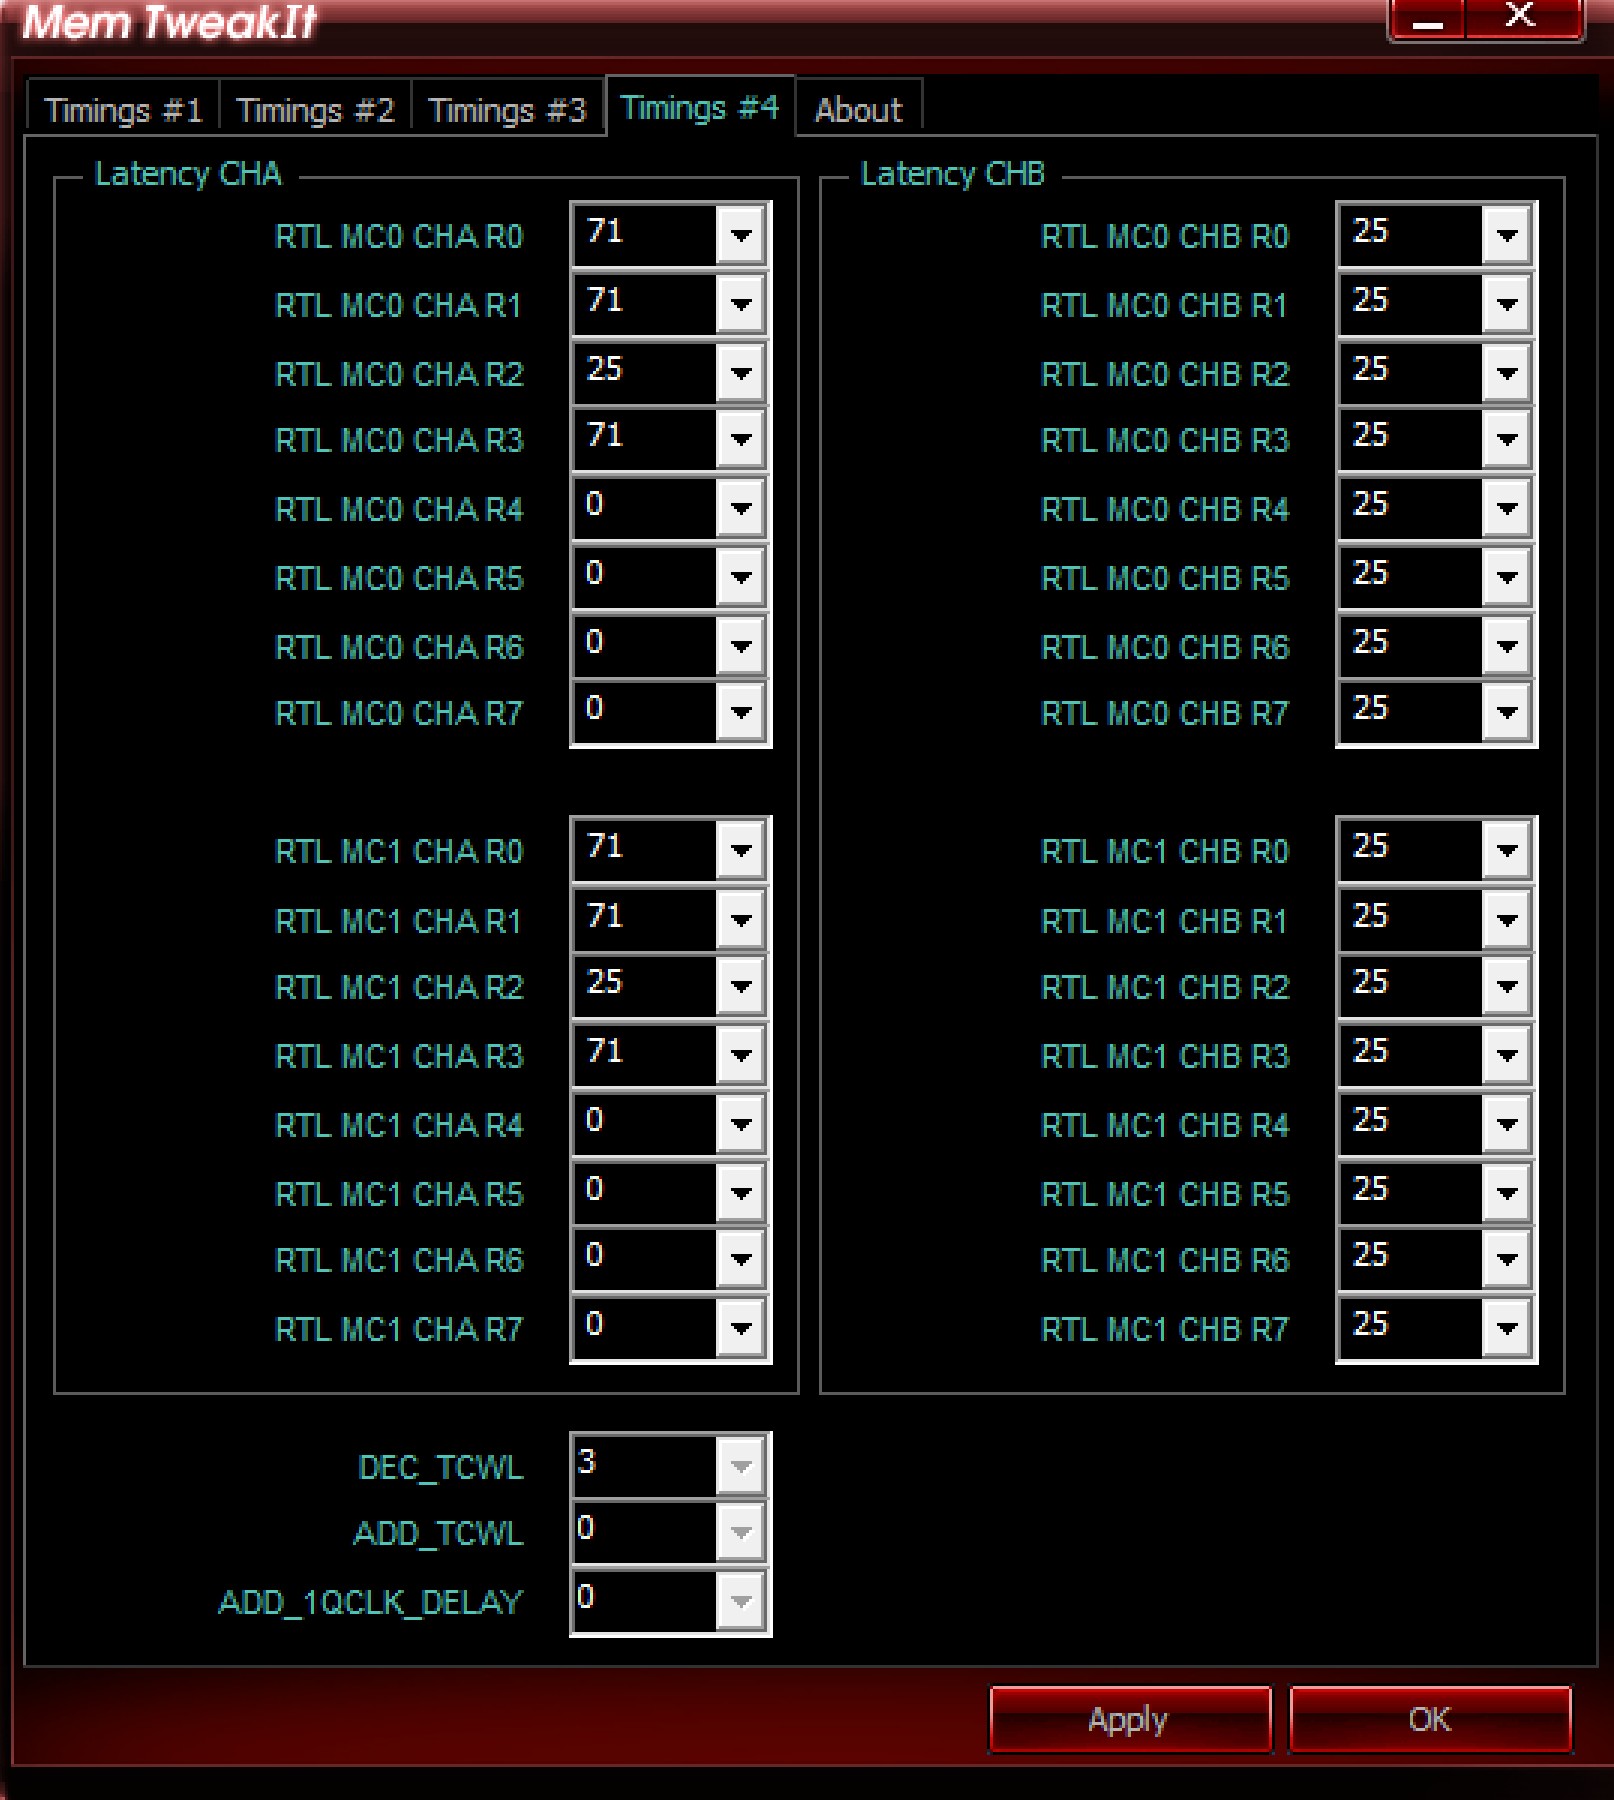
Task: Click the RTL MC1 CHB R4 label
Action: point(1165,1125)
